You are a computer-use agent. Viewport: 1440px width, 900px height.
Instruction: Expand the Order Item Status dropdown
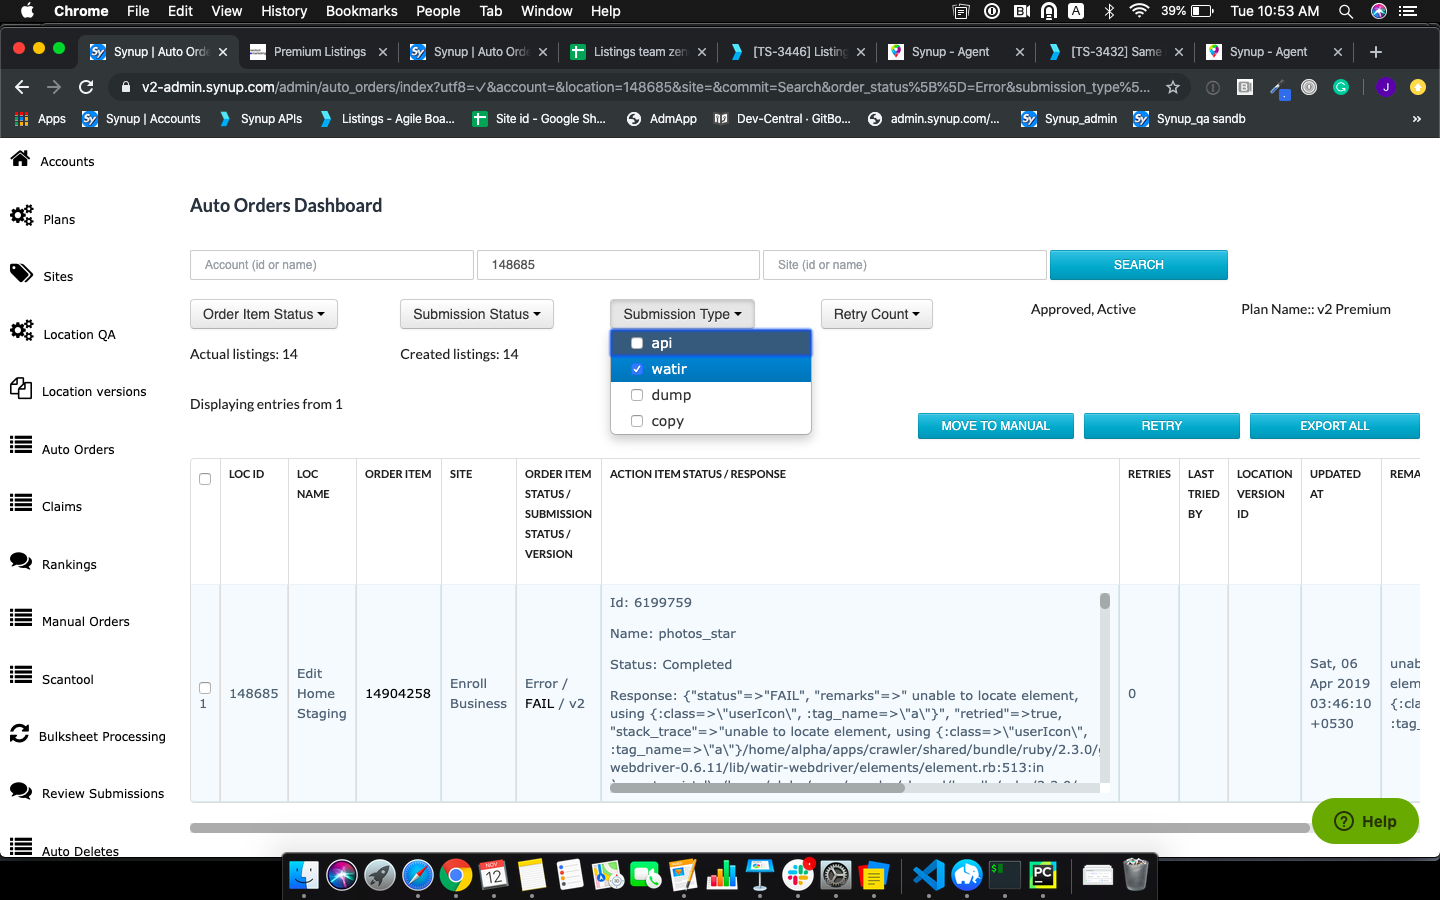coord(264,314)
